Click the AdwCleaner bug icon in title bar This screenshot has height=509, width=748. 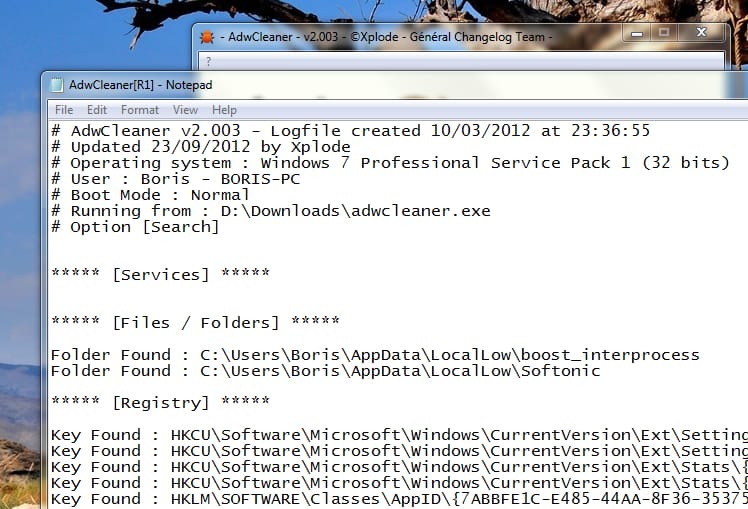point(207,37)
